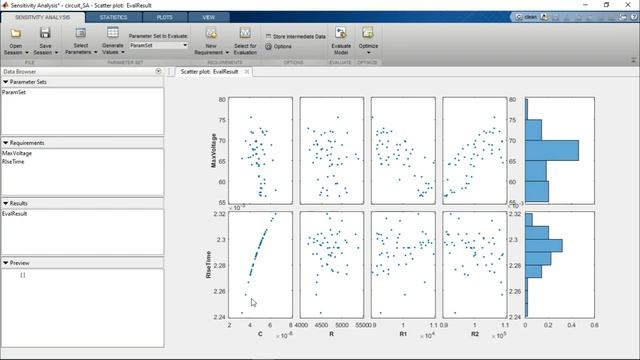640x360 pixels.
Task: Switch to the Plots tab
Action: pos(164,17)
